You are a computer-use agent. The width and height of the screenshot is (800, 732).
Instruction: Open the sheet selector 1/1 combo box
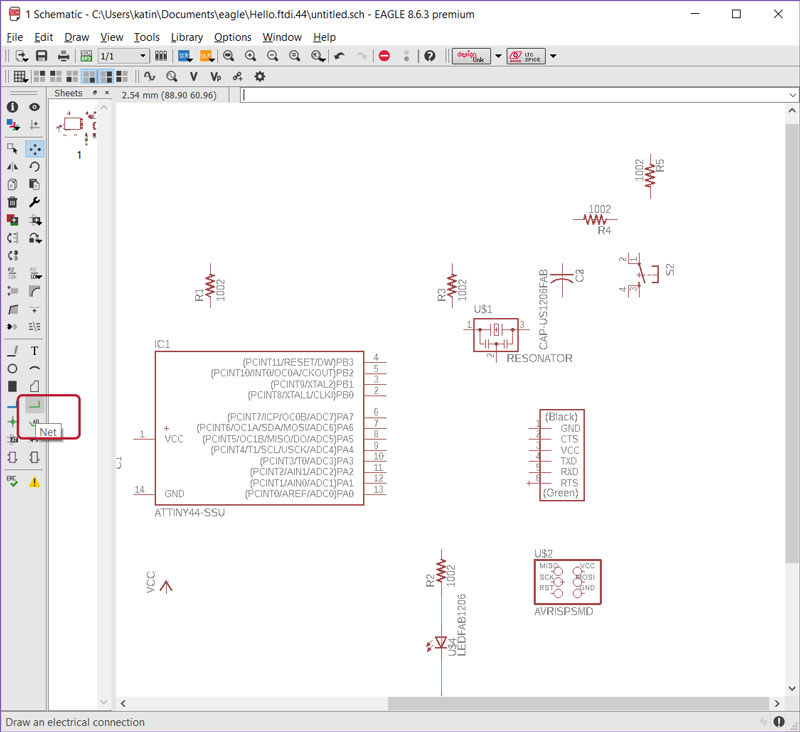(x=123, y=56)
